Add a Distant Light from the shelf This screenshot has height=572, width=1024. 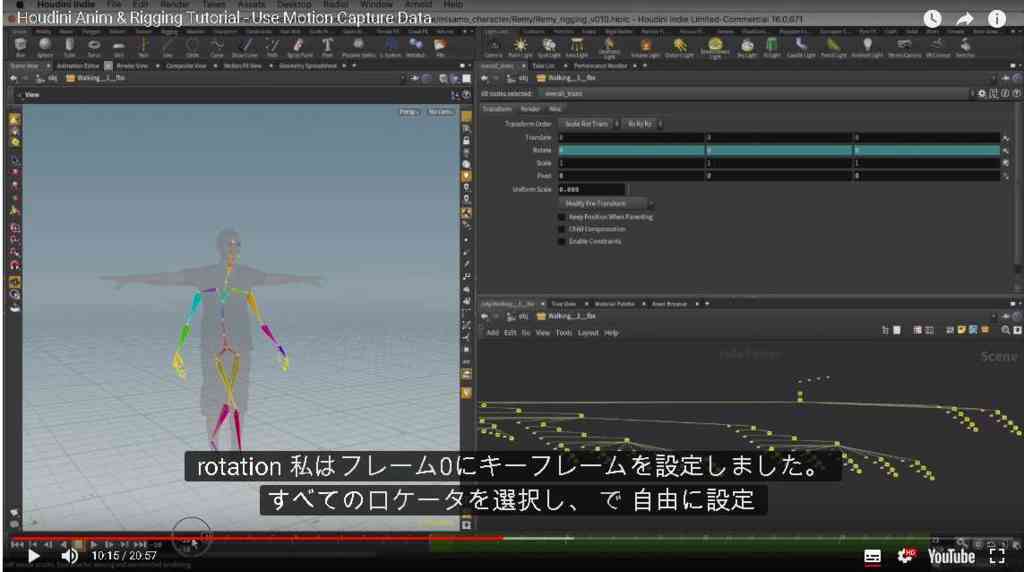pos(680,47)
